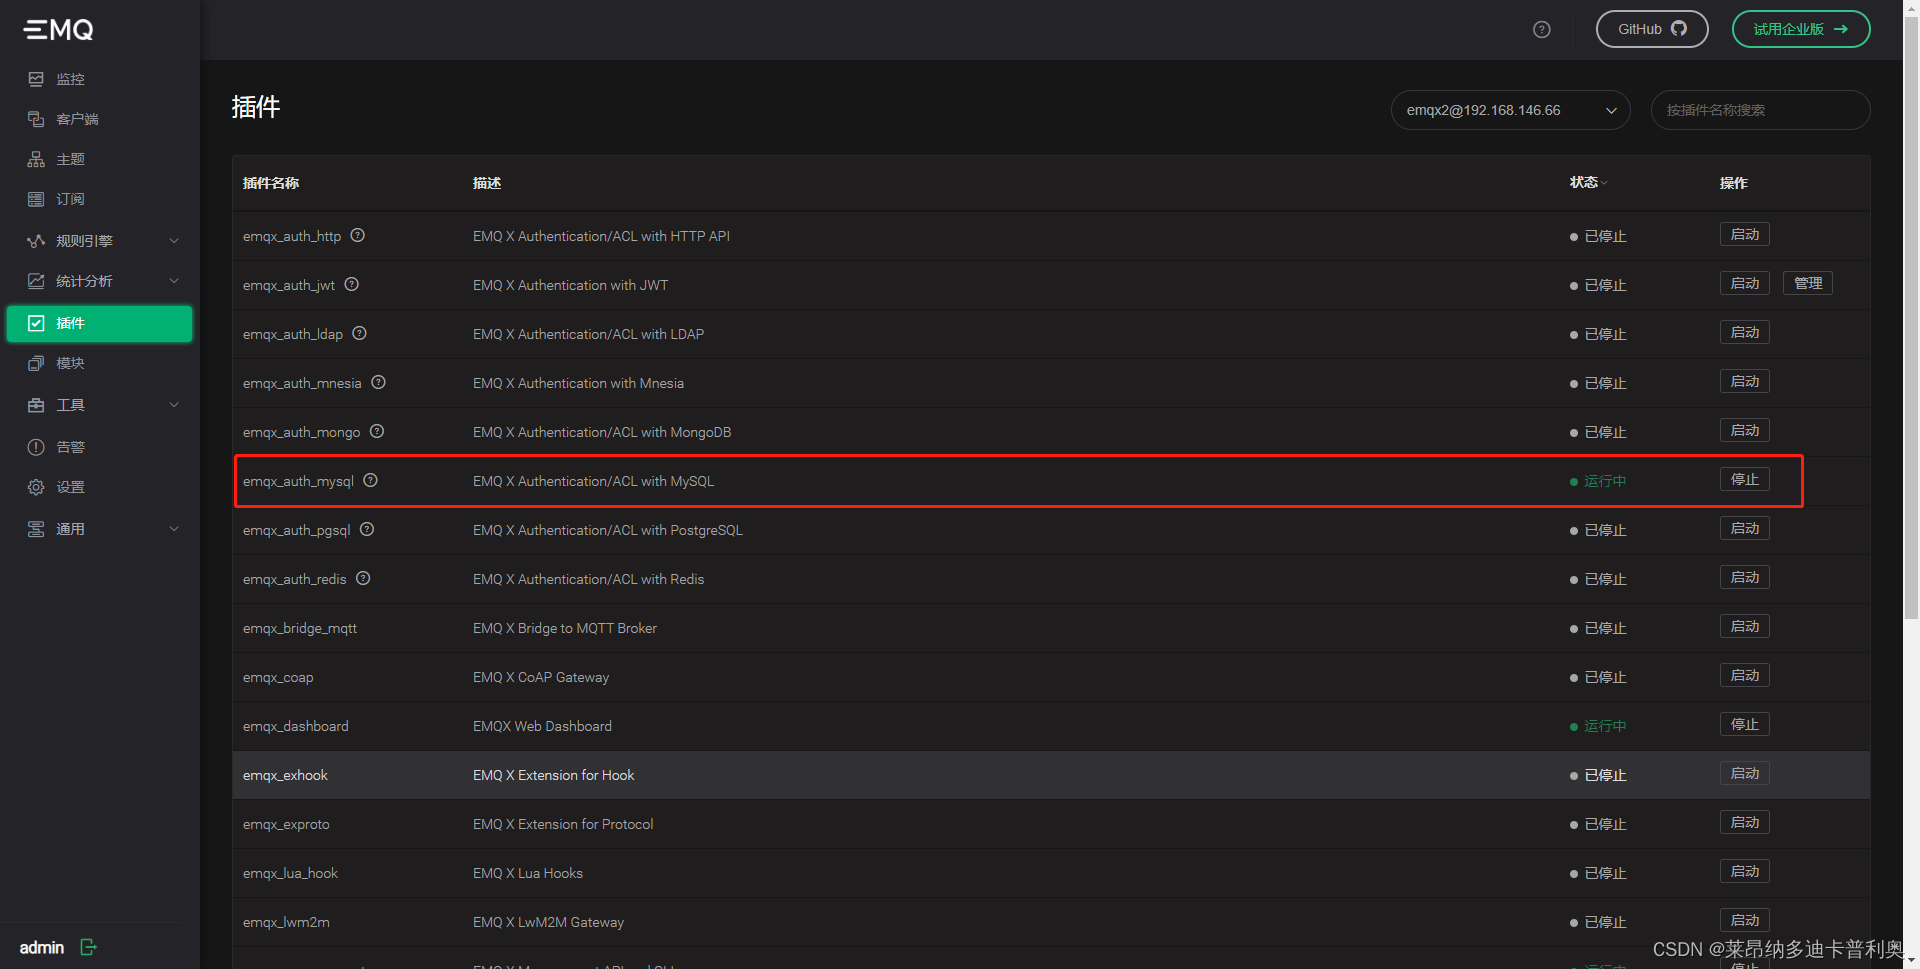Click the 试用企业版 button
Screen dimensions: 1920x969
(1801, 29)
